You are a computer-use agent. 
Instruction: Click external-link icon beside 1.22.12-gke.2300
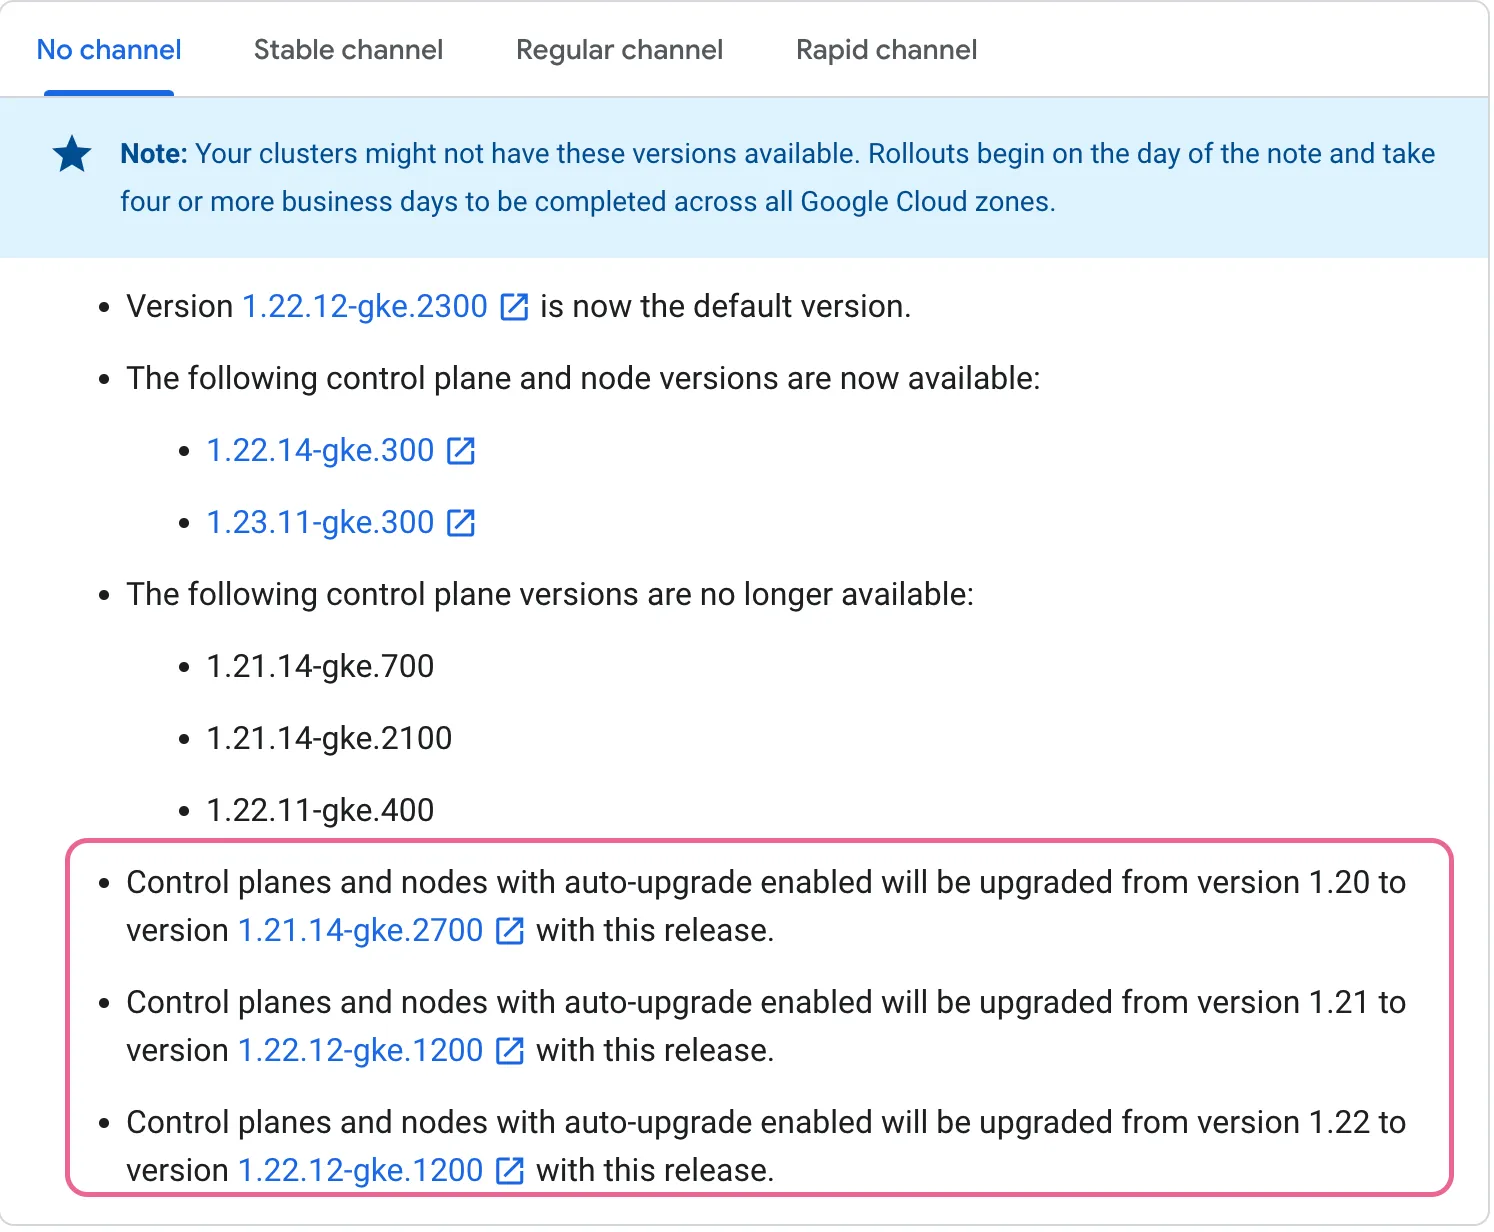(513, 307)
